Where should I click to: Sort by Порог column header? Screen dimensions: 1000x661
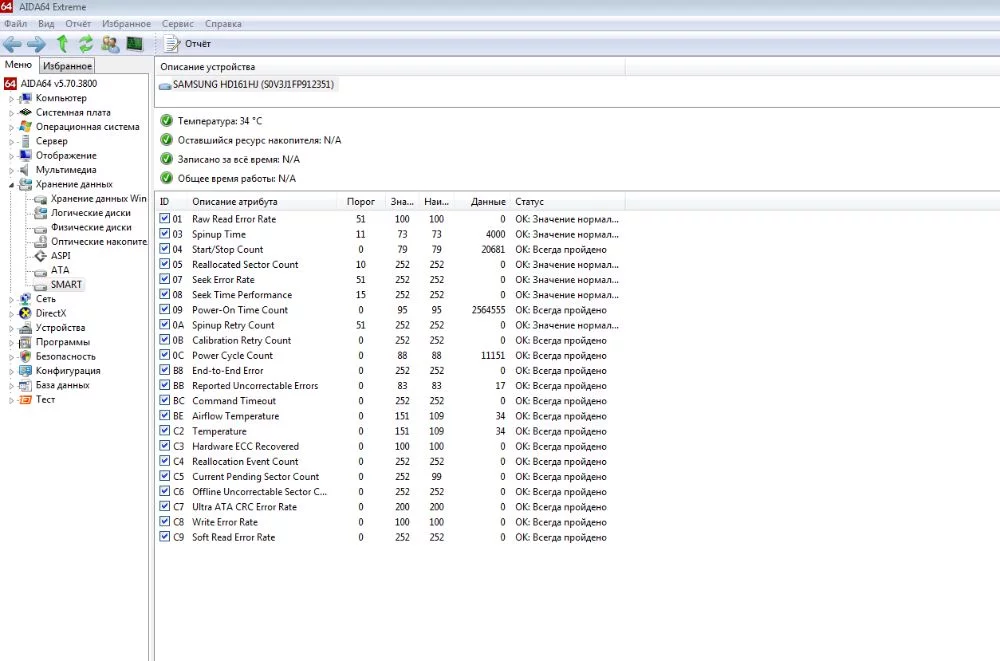pyautogui.click(x=360, y=202)
